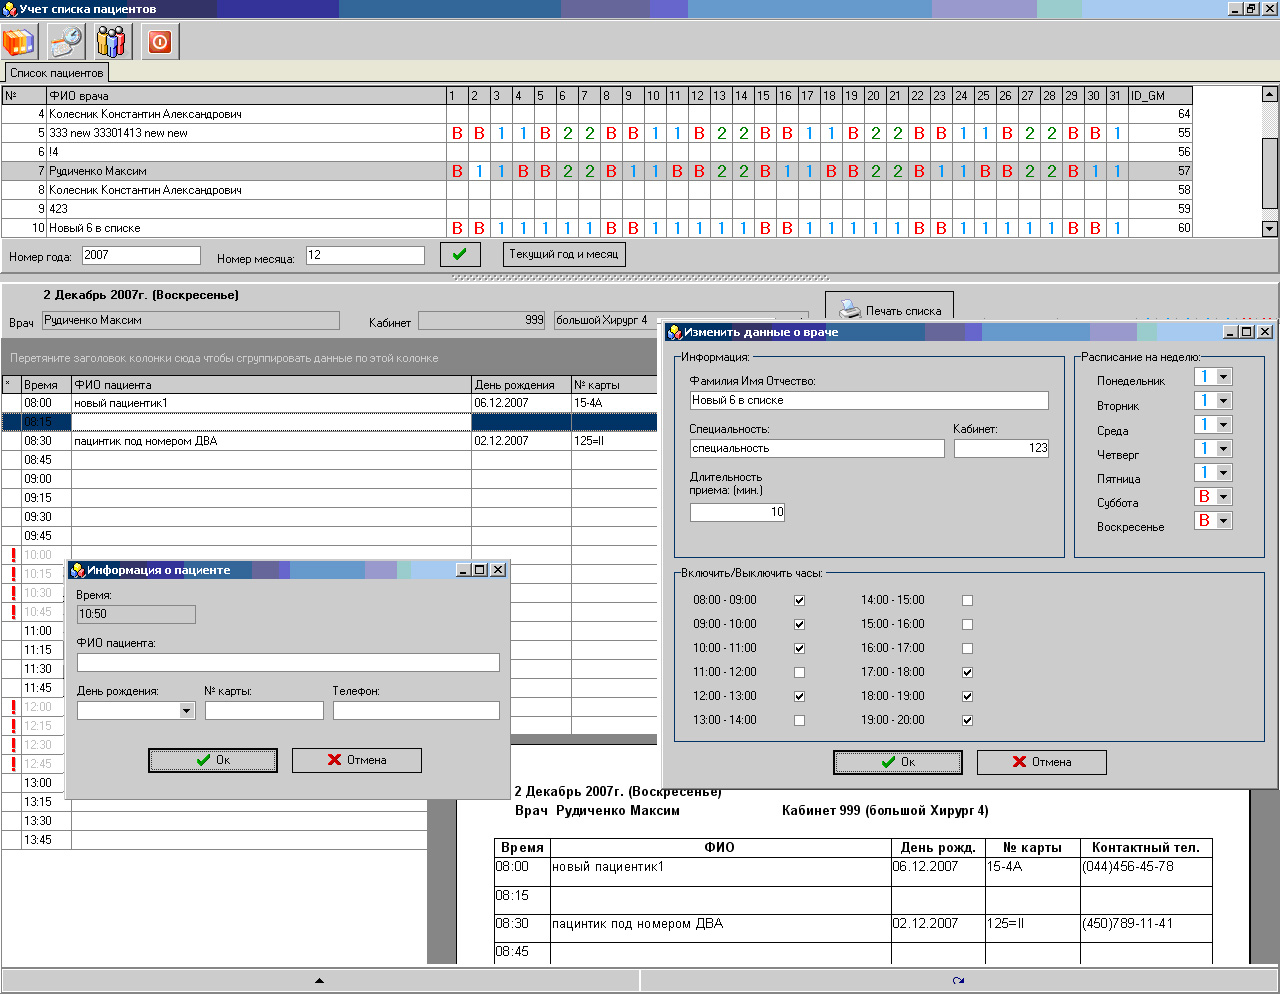This screenshot has height=994, width=1280.
Task: Select the Новый 6 в списке row
Action: [x=596, y=228]
